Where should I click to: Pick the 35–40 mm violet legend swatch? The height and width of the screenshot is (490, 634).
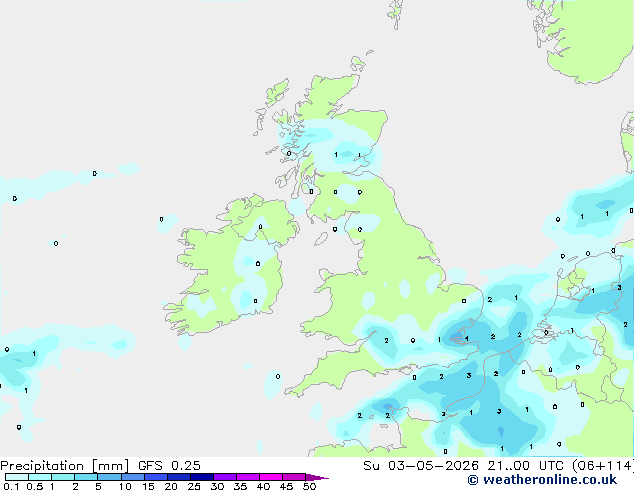pos(248,477)
